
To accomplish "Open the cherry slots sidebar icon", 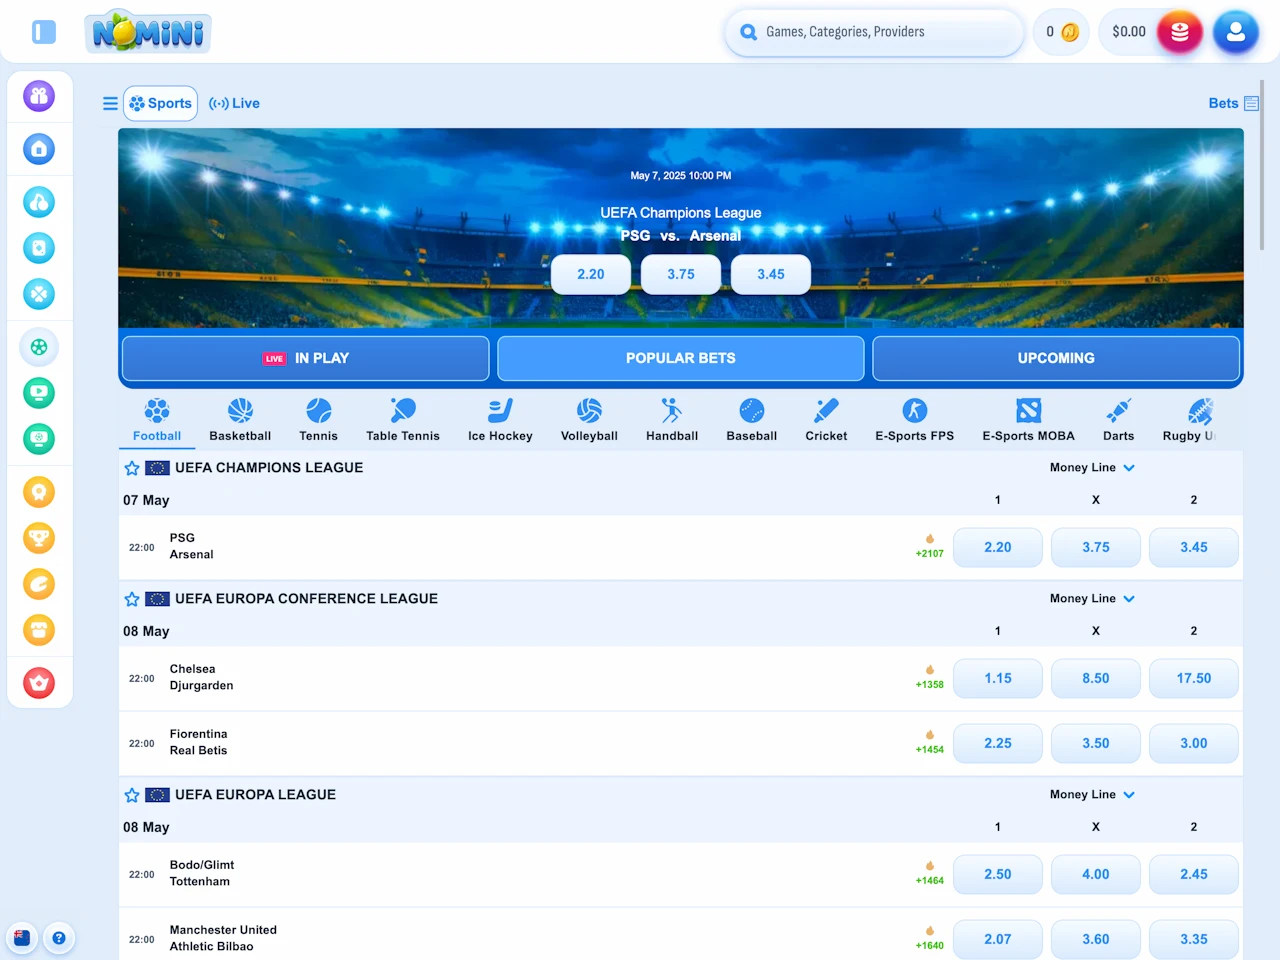I will point(39,202).
